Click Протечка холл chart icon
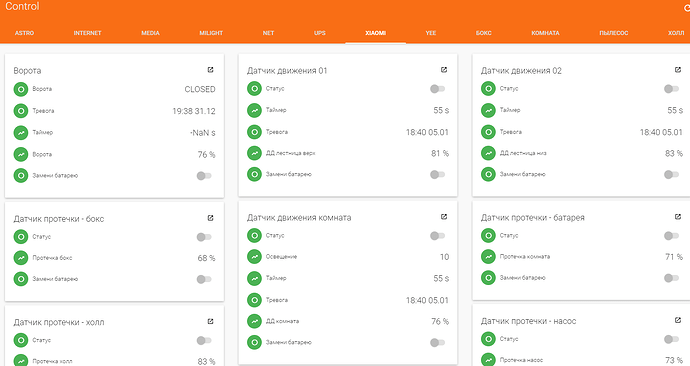This screenshot has height=366, width=690. [x=21, y=360]
